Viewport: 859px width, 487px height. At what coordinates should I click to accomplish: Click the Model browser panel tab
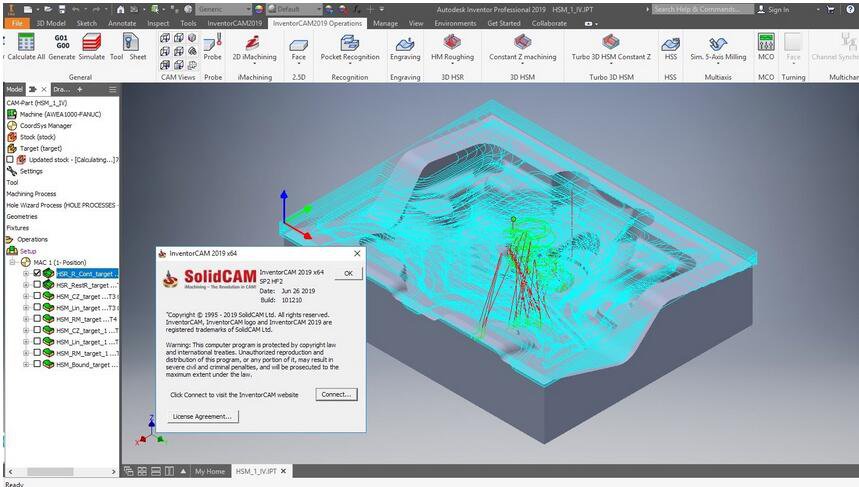point(15,89)
